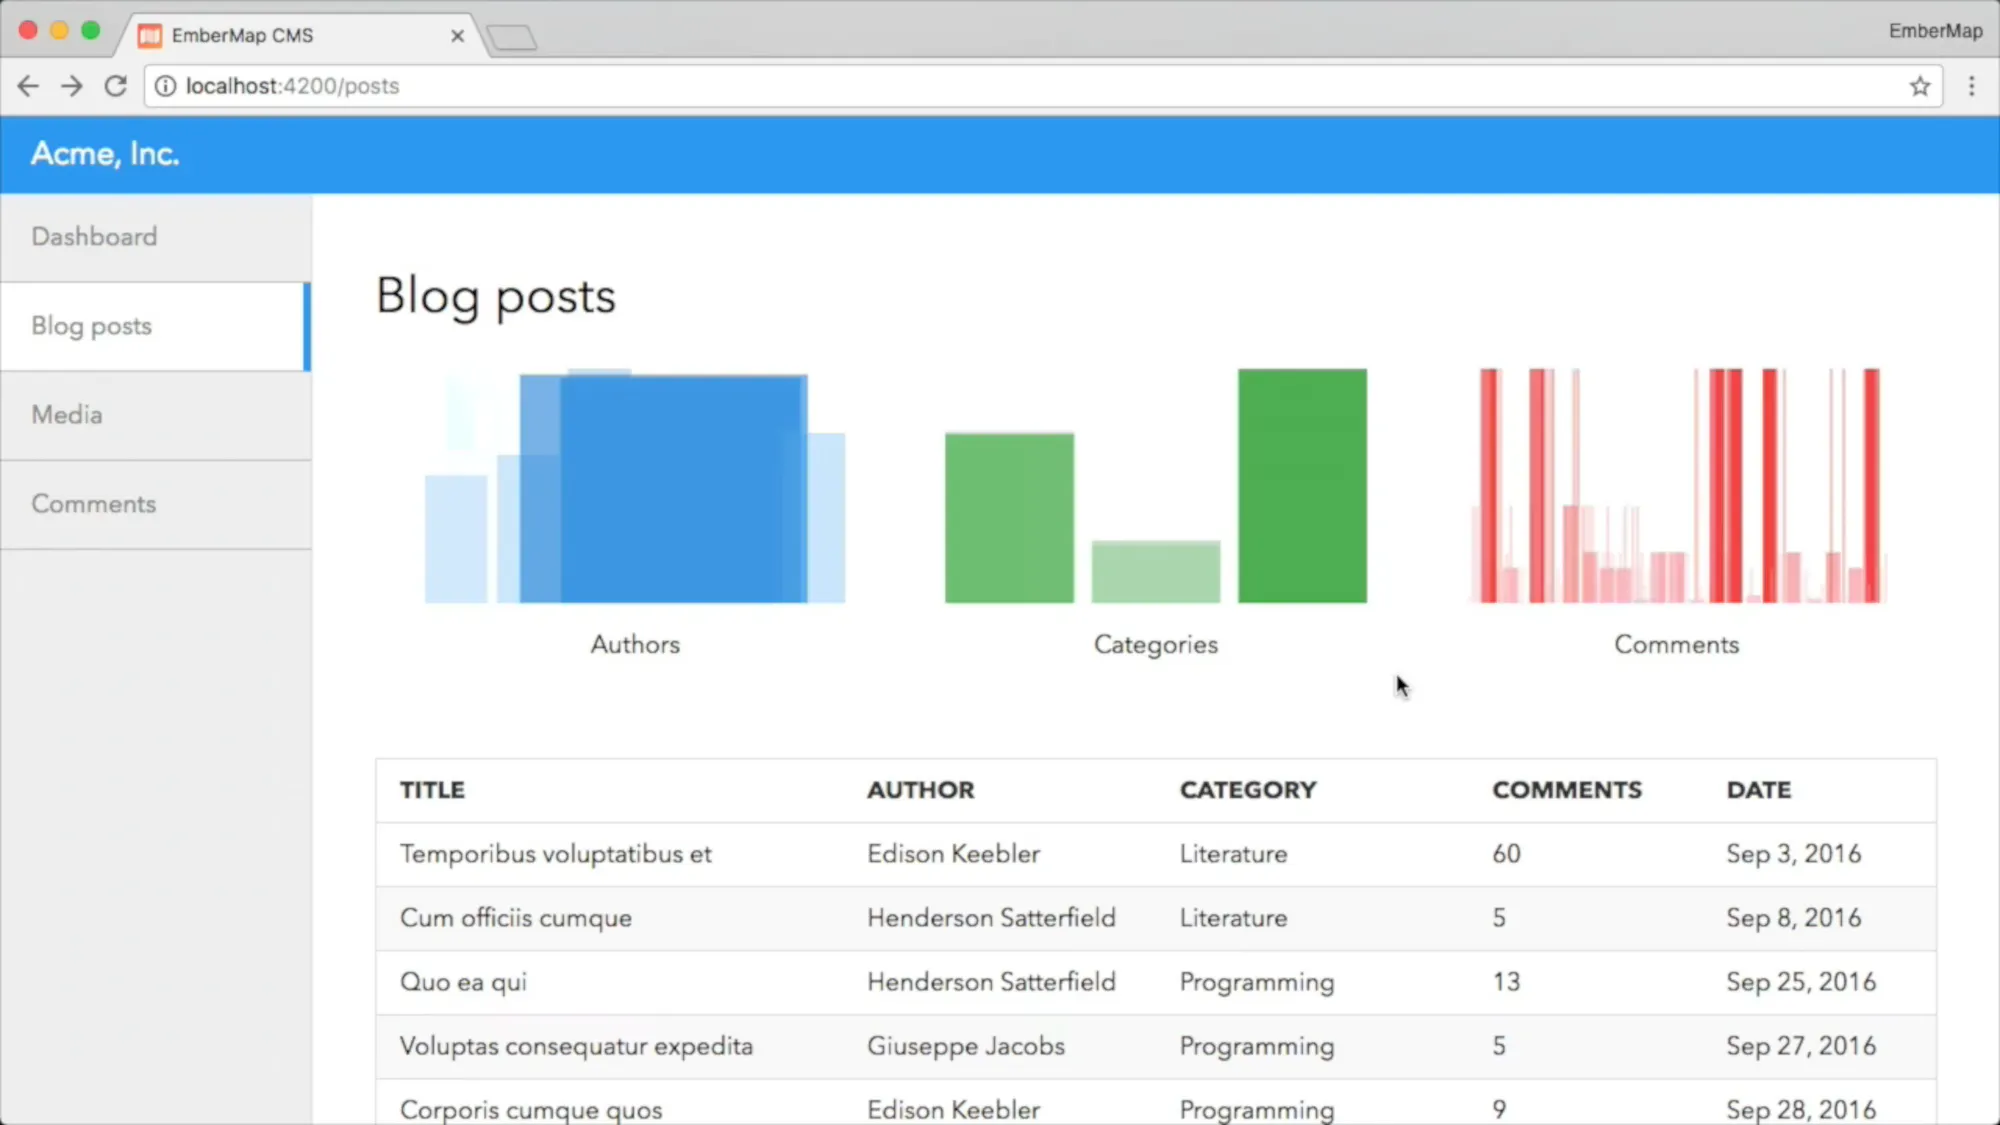Go to Media in the sidebar
This screenshot has height=1125, width=2000.
point(156,415)
